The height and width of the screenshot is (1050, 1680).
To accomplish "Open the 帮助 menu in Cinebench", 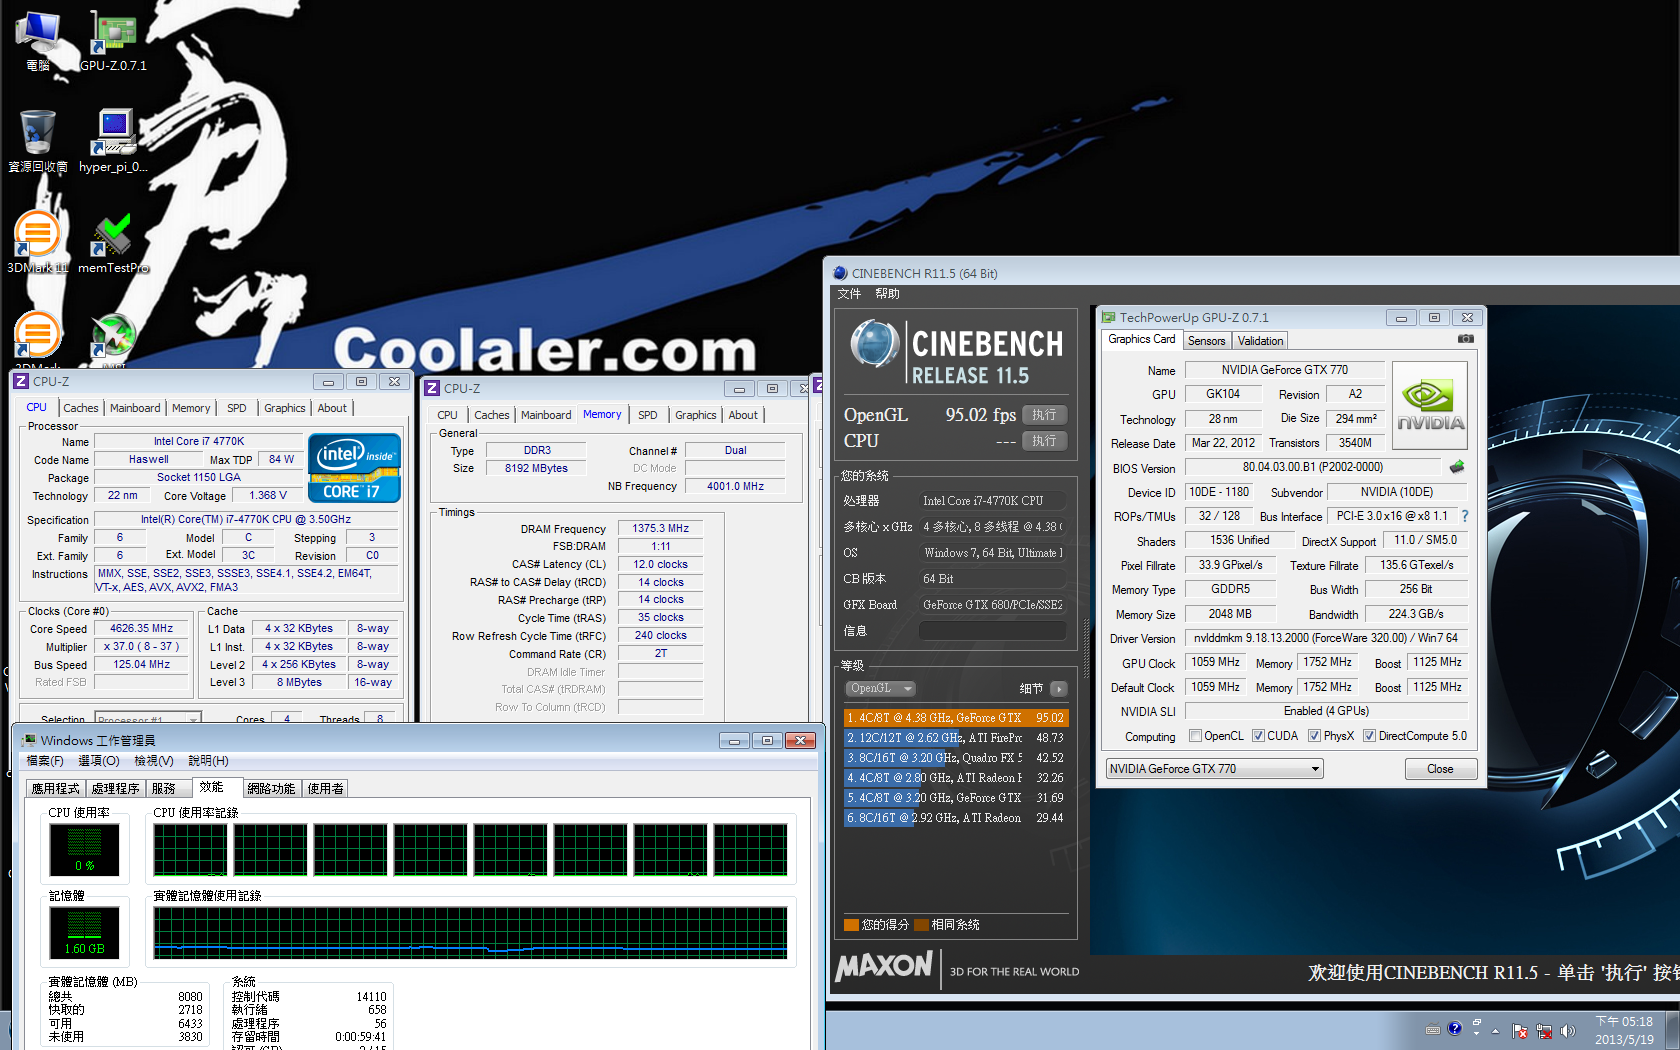I will [887, 294].
